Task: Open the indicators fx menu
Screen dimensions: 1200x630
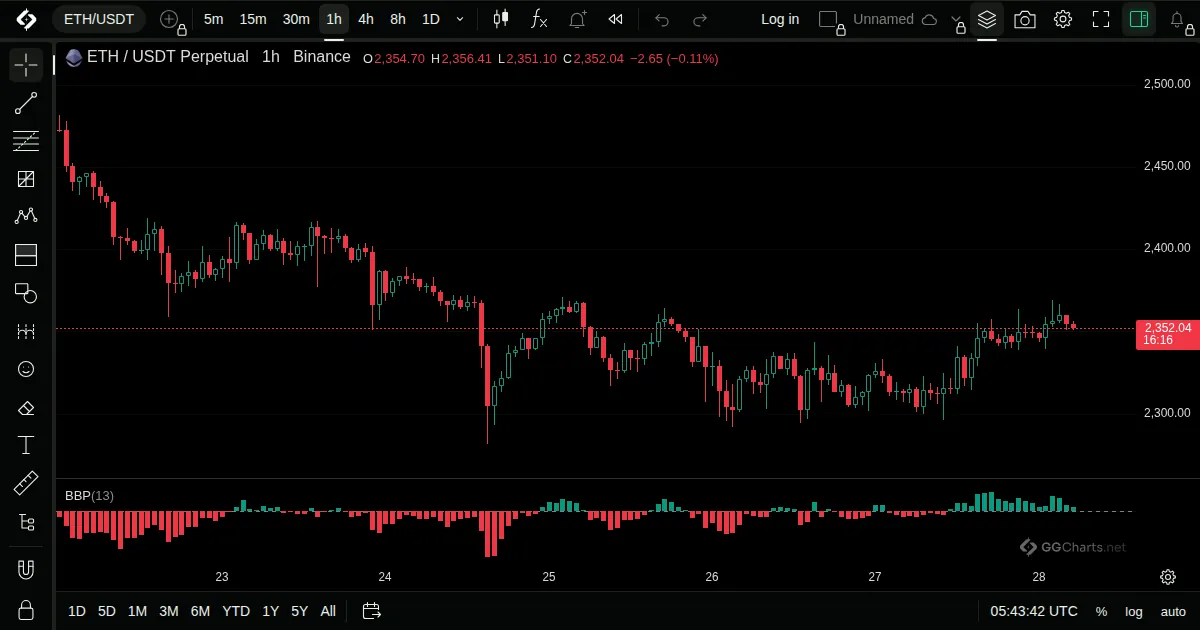Action: [539, 19]
